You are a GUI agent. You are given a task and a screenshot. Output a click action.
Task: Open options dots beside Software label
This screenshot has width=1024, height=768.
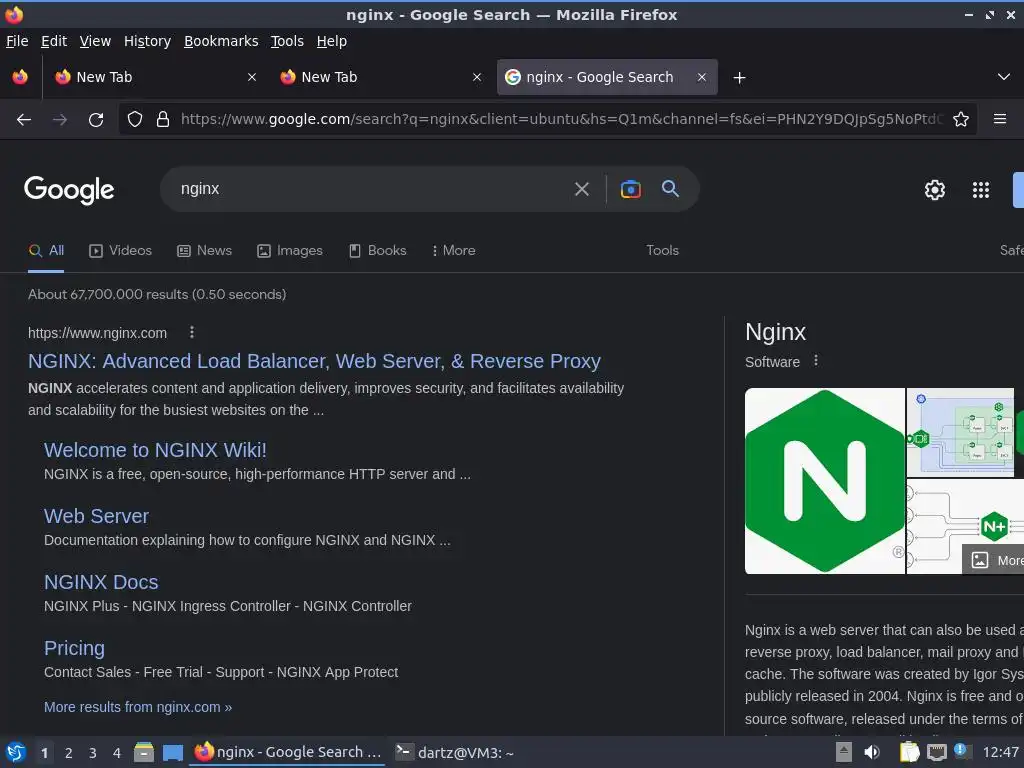pyautogui.click(x=816, y=360)
